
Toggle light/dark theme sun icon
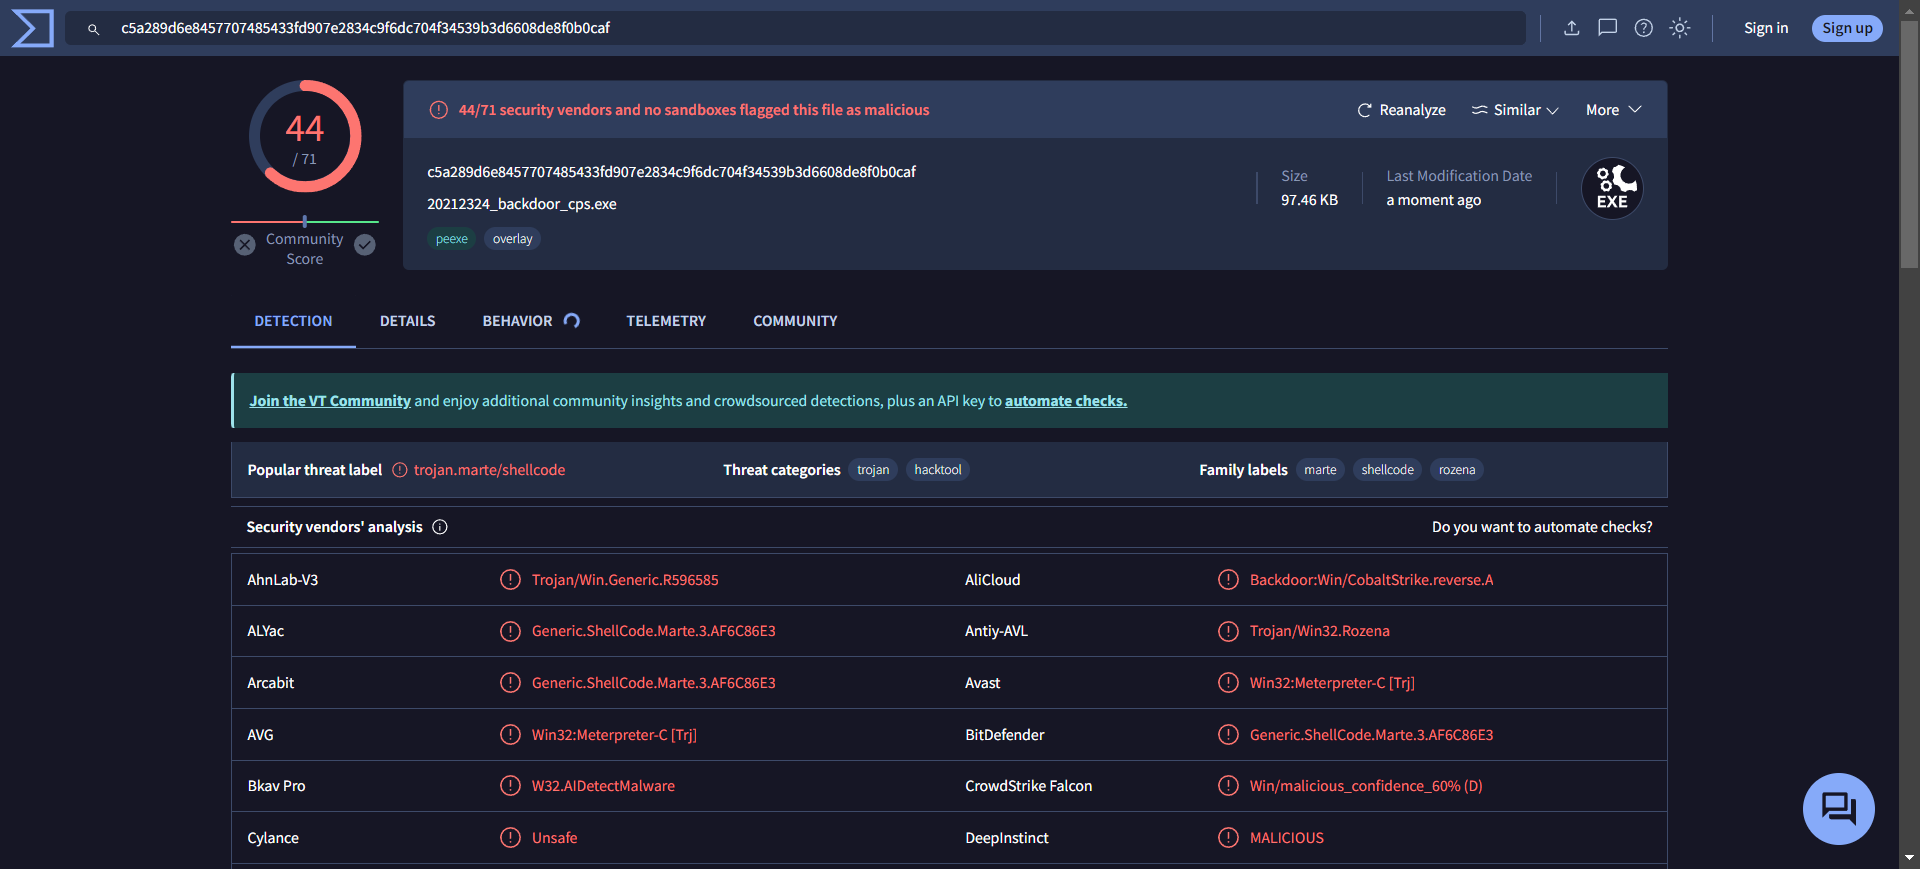point(1680,28)
